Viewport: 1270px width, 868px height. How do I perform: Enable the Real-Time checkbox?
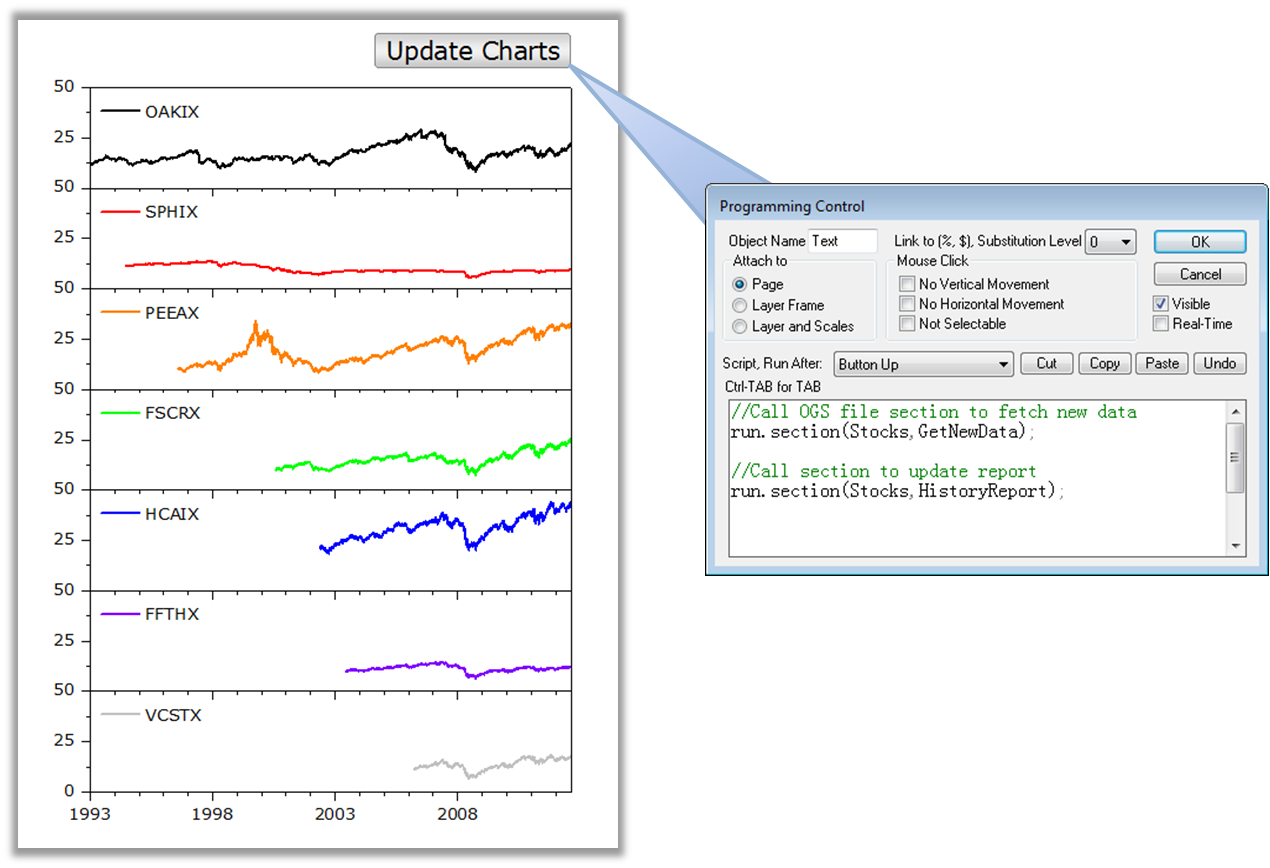click(1161, 324)
